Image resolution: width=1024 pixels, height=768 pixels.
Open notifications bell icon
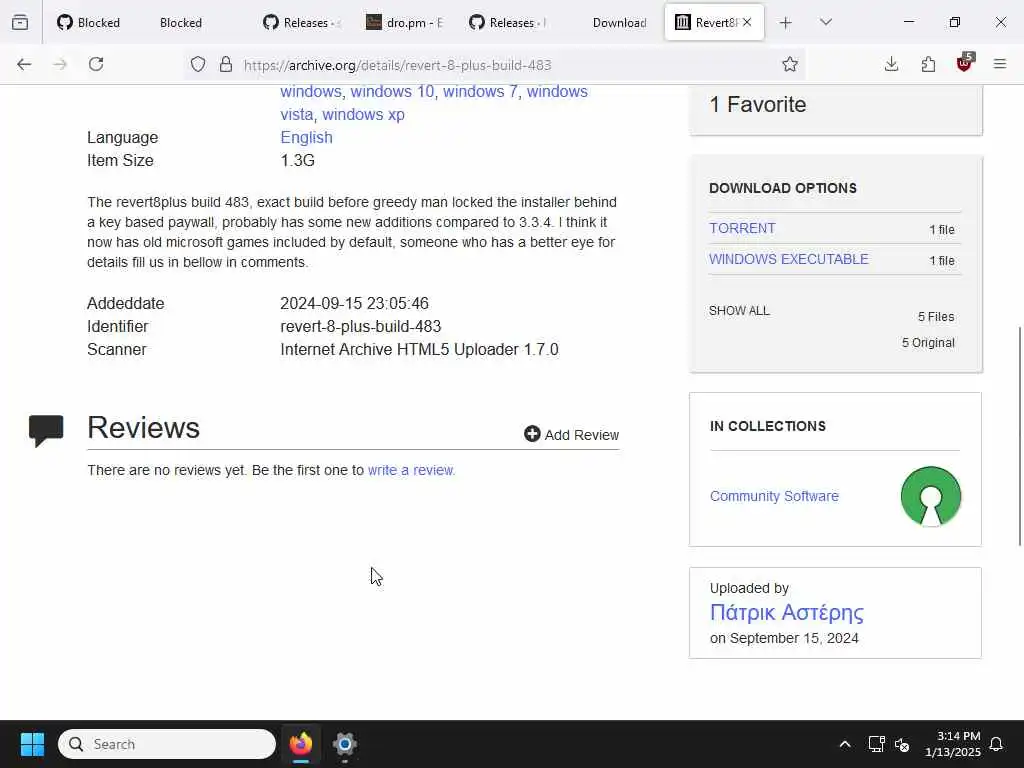click(x=997, y=744)
